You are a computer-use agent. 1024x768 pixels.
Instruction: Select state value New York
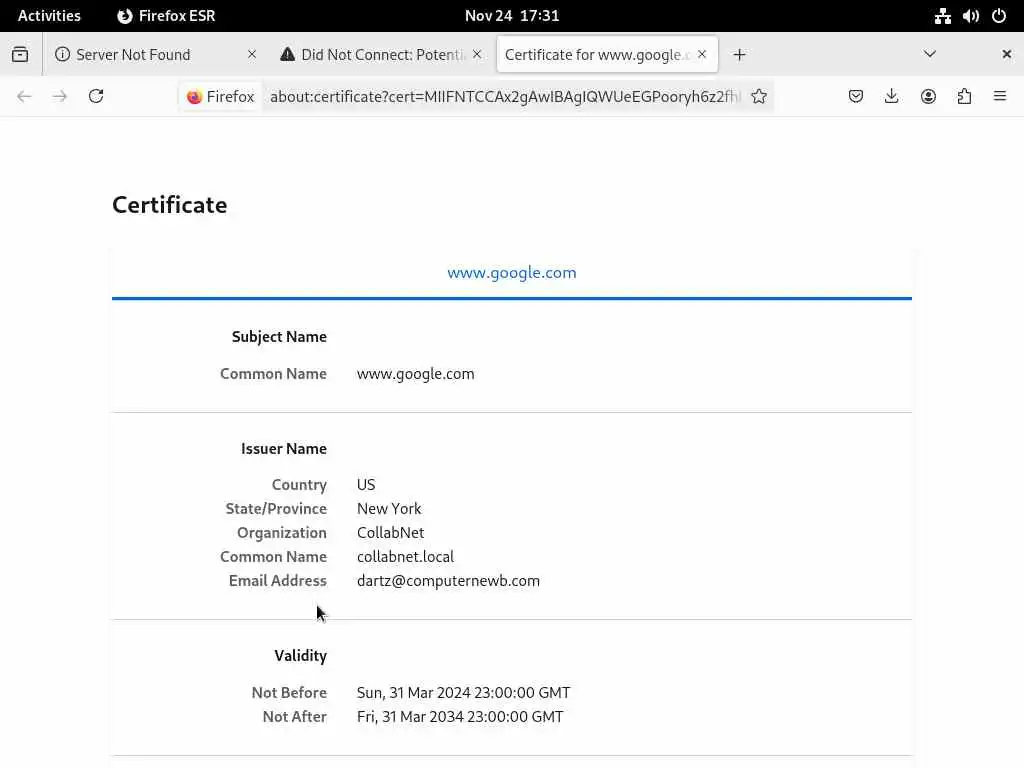click(389, 509)
